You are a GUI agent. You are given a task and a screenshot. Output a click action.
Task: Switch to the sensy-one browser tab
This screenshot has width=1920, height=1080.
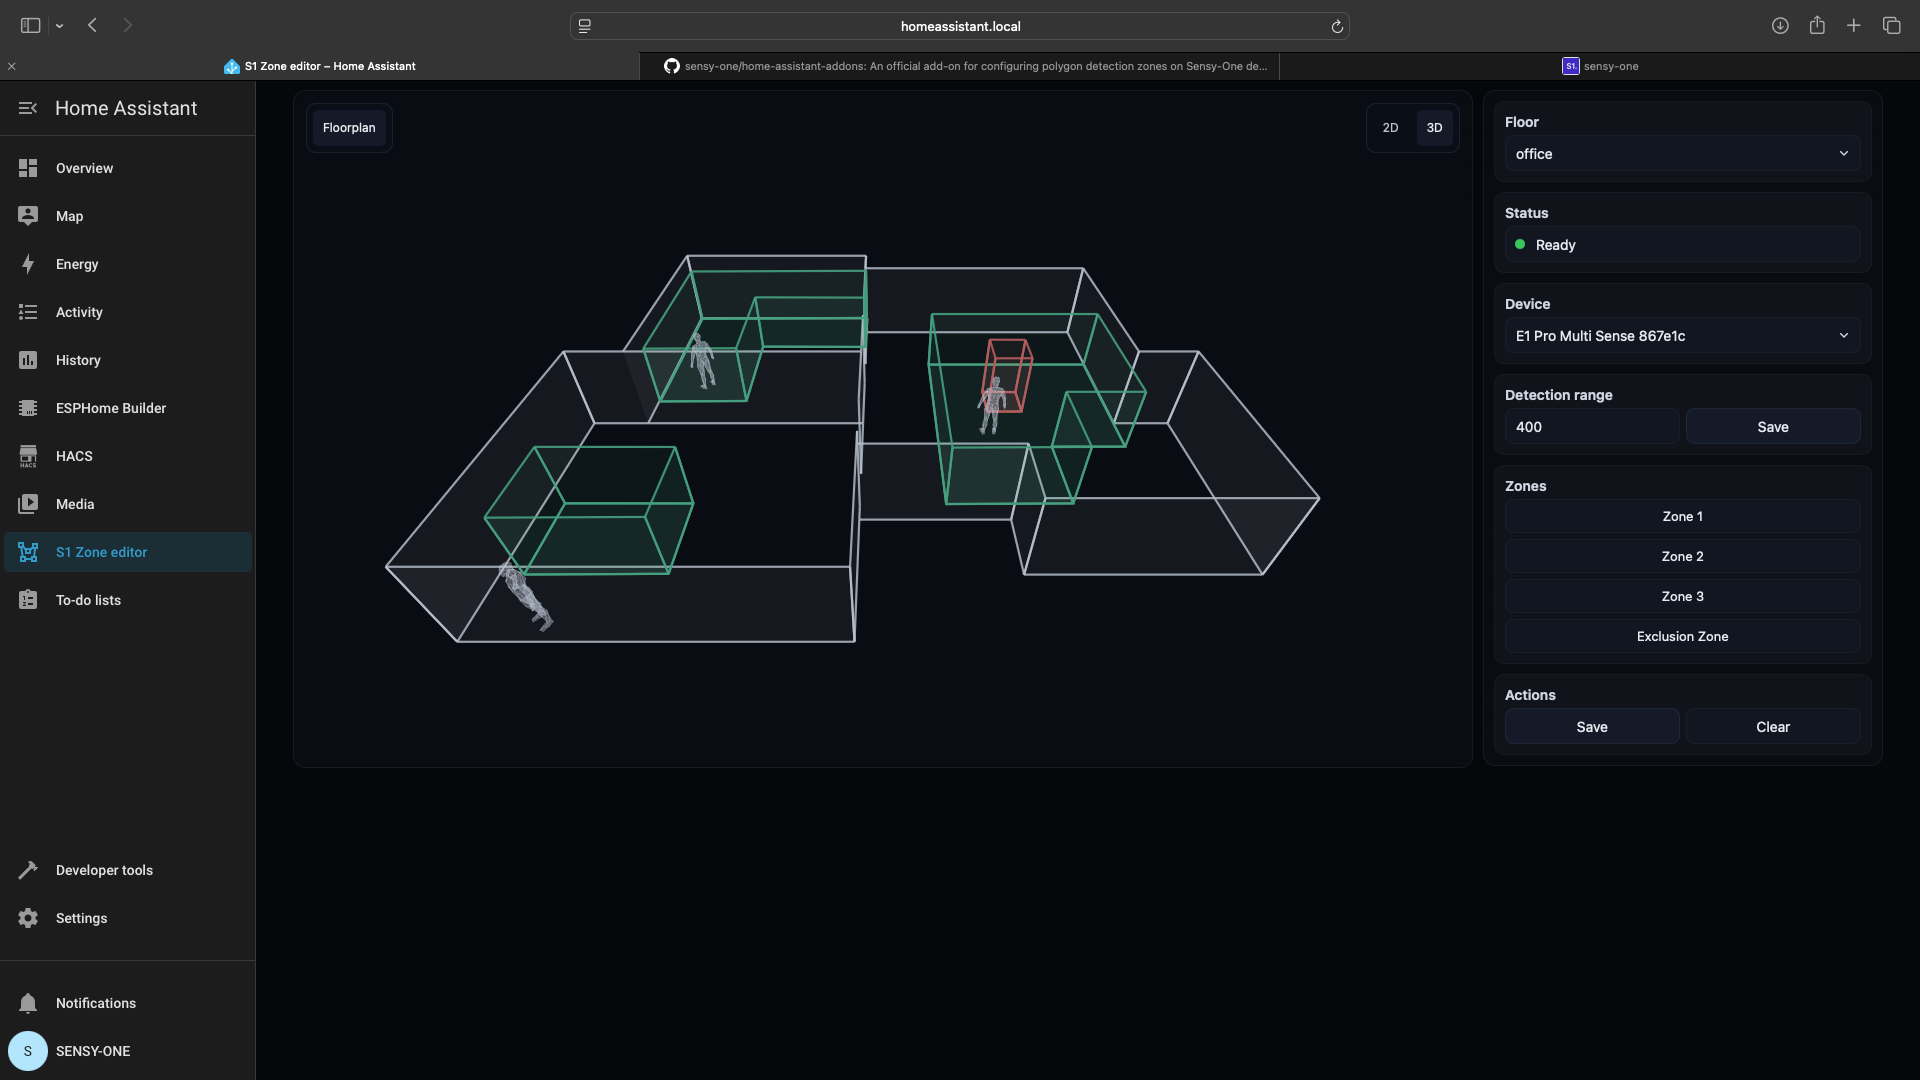(1600, 66)
